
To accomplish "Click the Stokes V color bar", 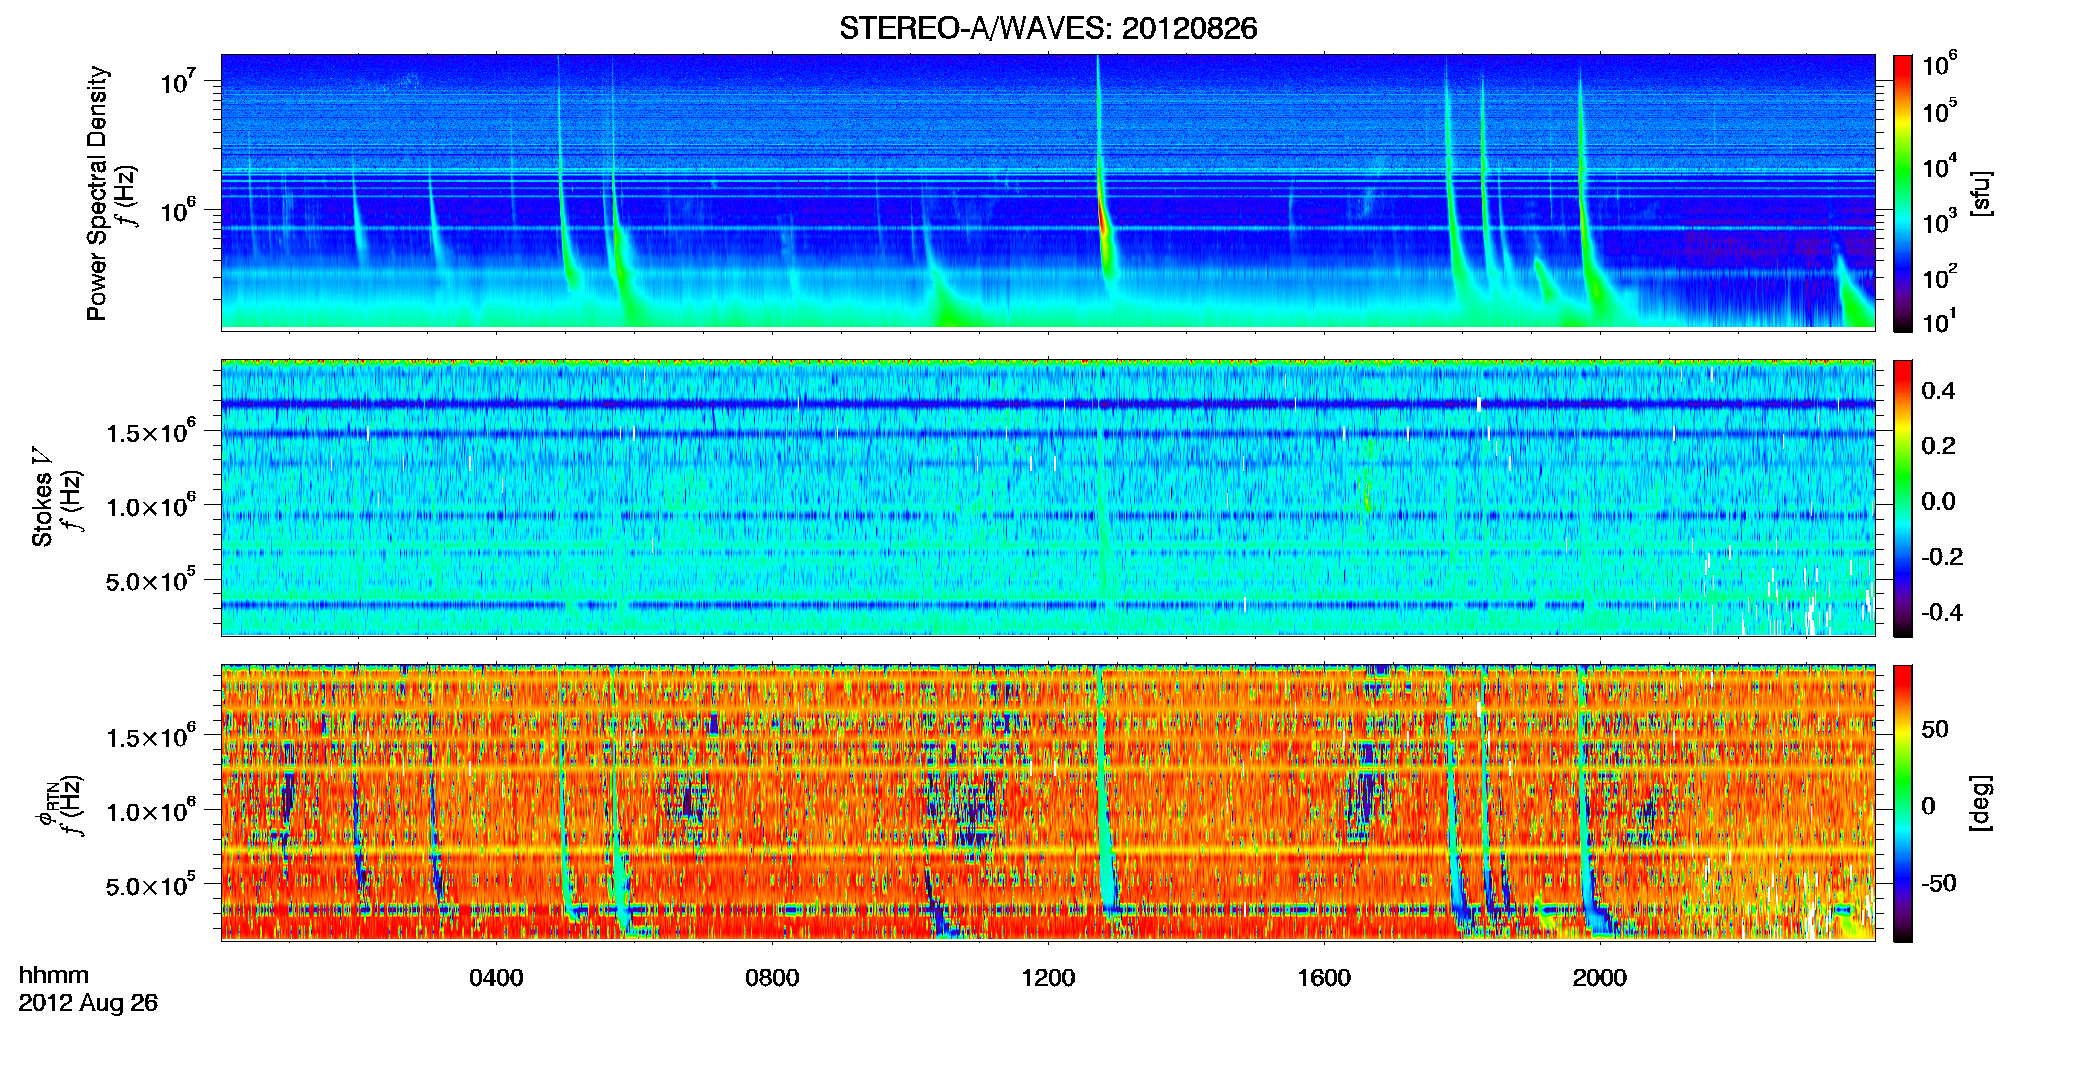I will [1903, 498].
